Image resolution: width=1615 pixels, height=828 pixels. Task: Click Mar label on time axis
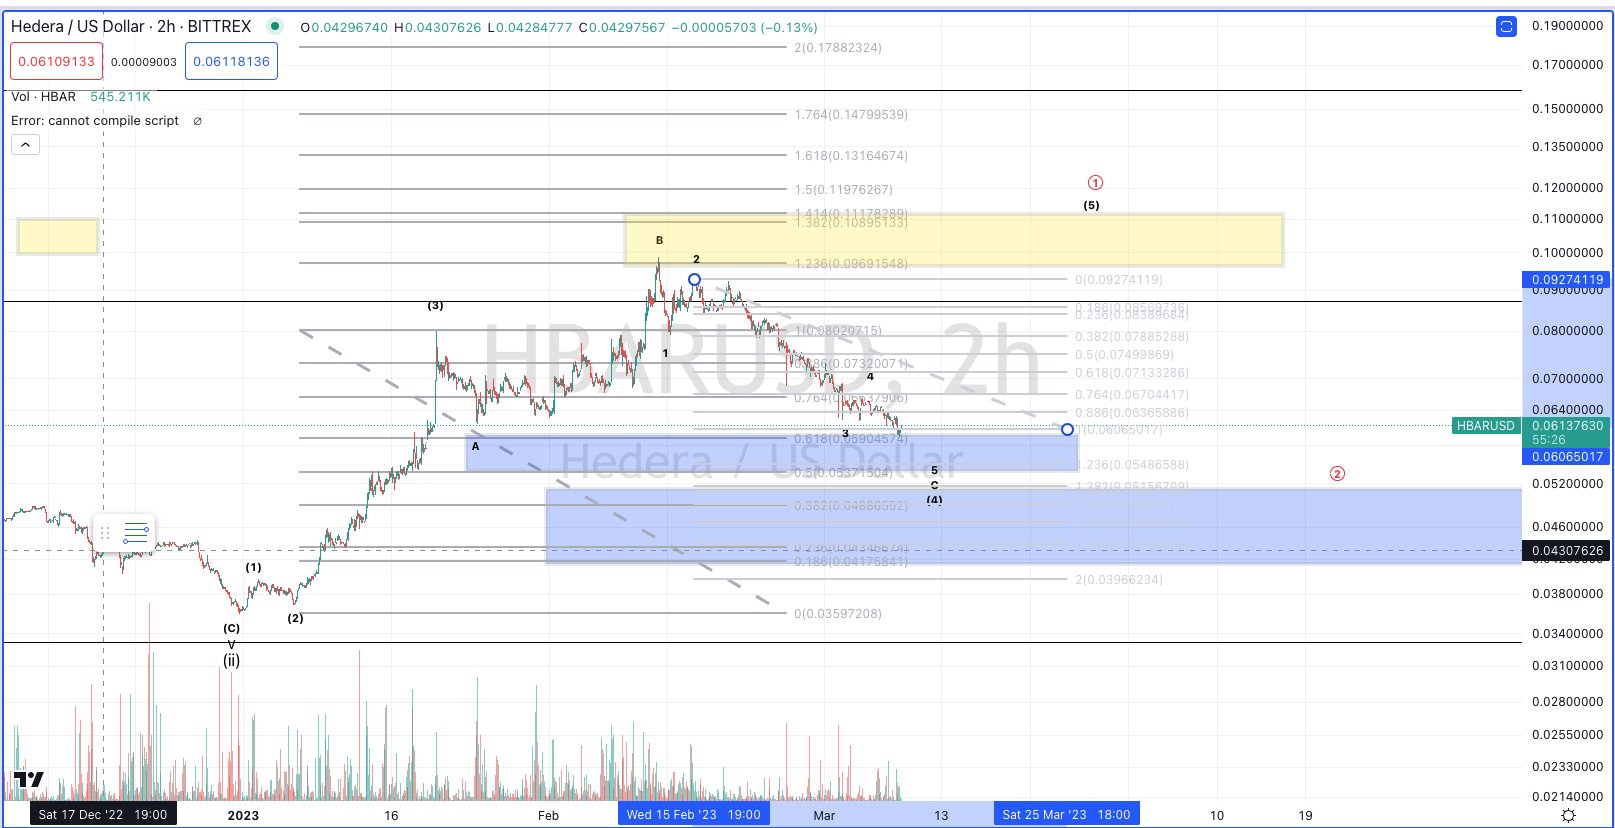[x=824, y=816]
